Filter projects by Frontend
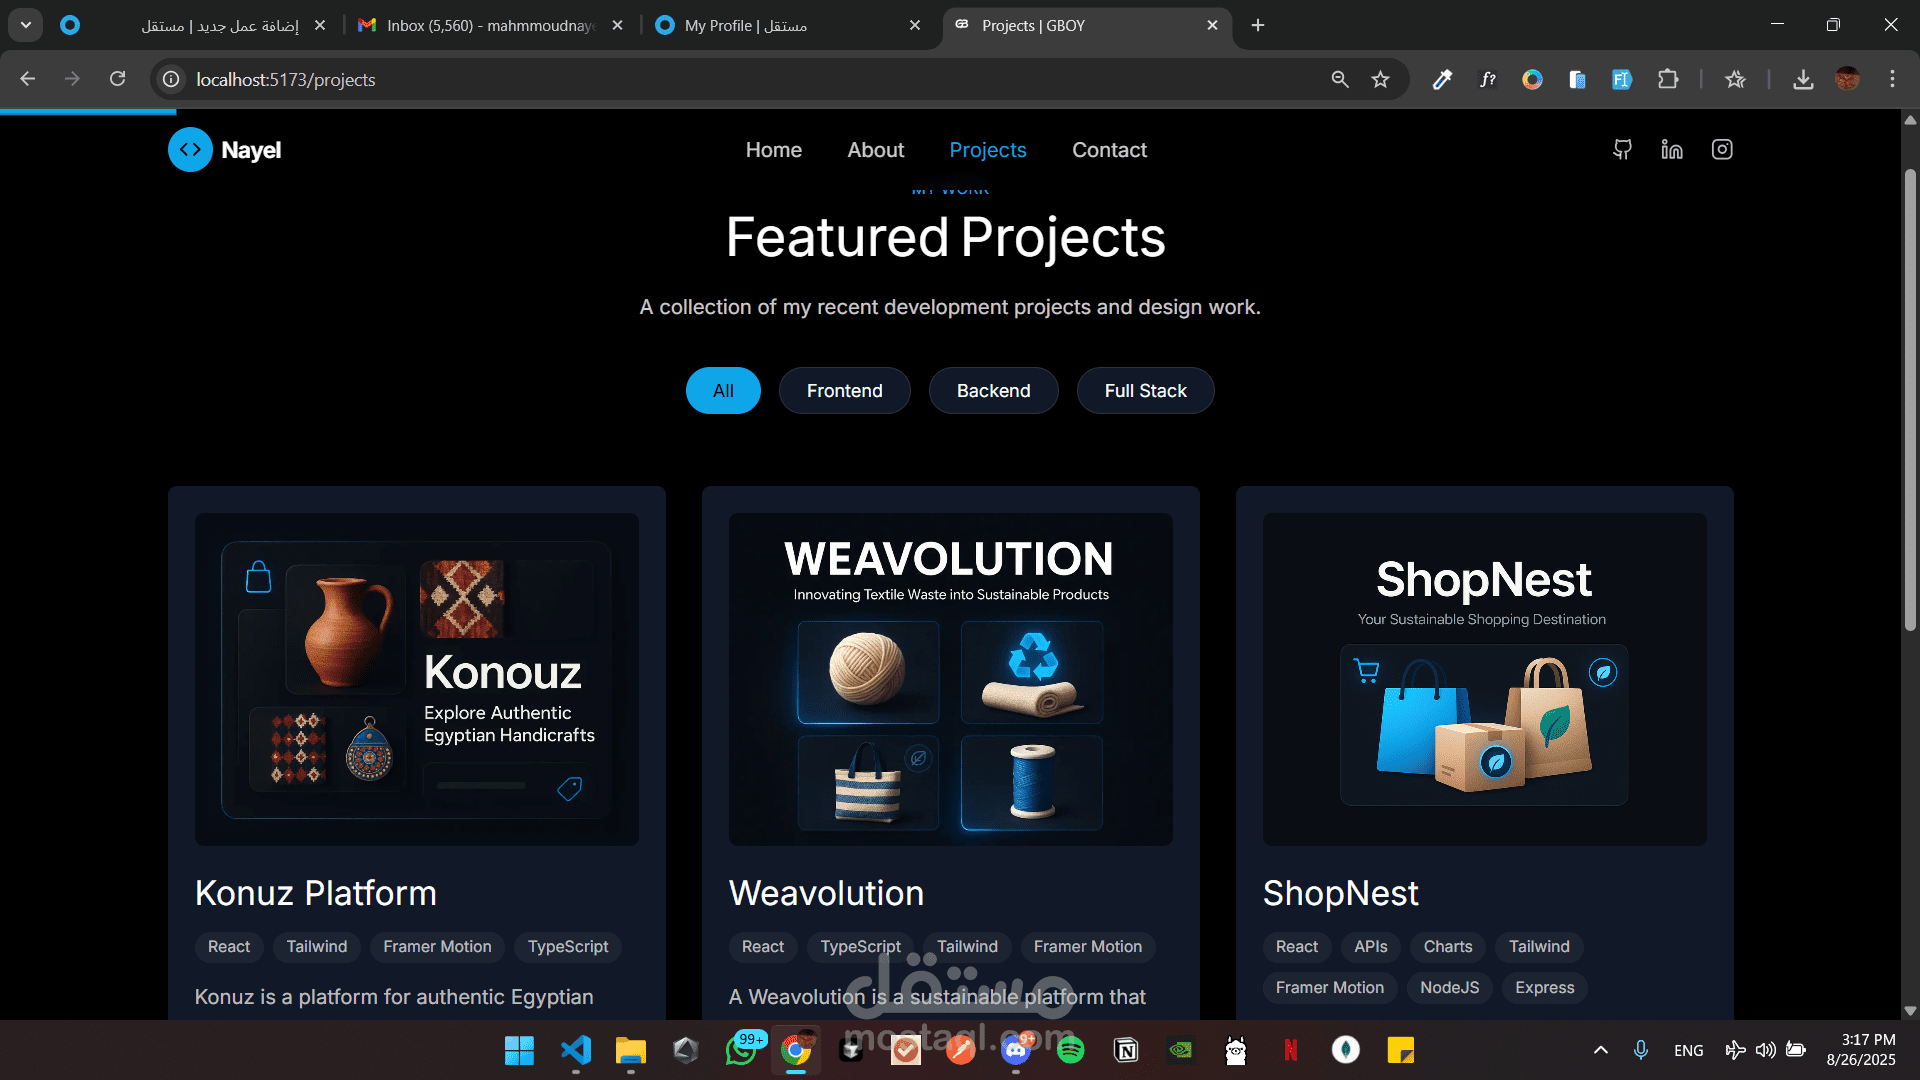Screen dimensions: 1920x1080 [844, 391]
